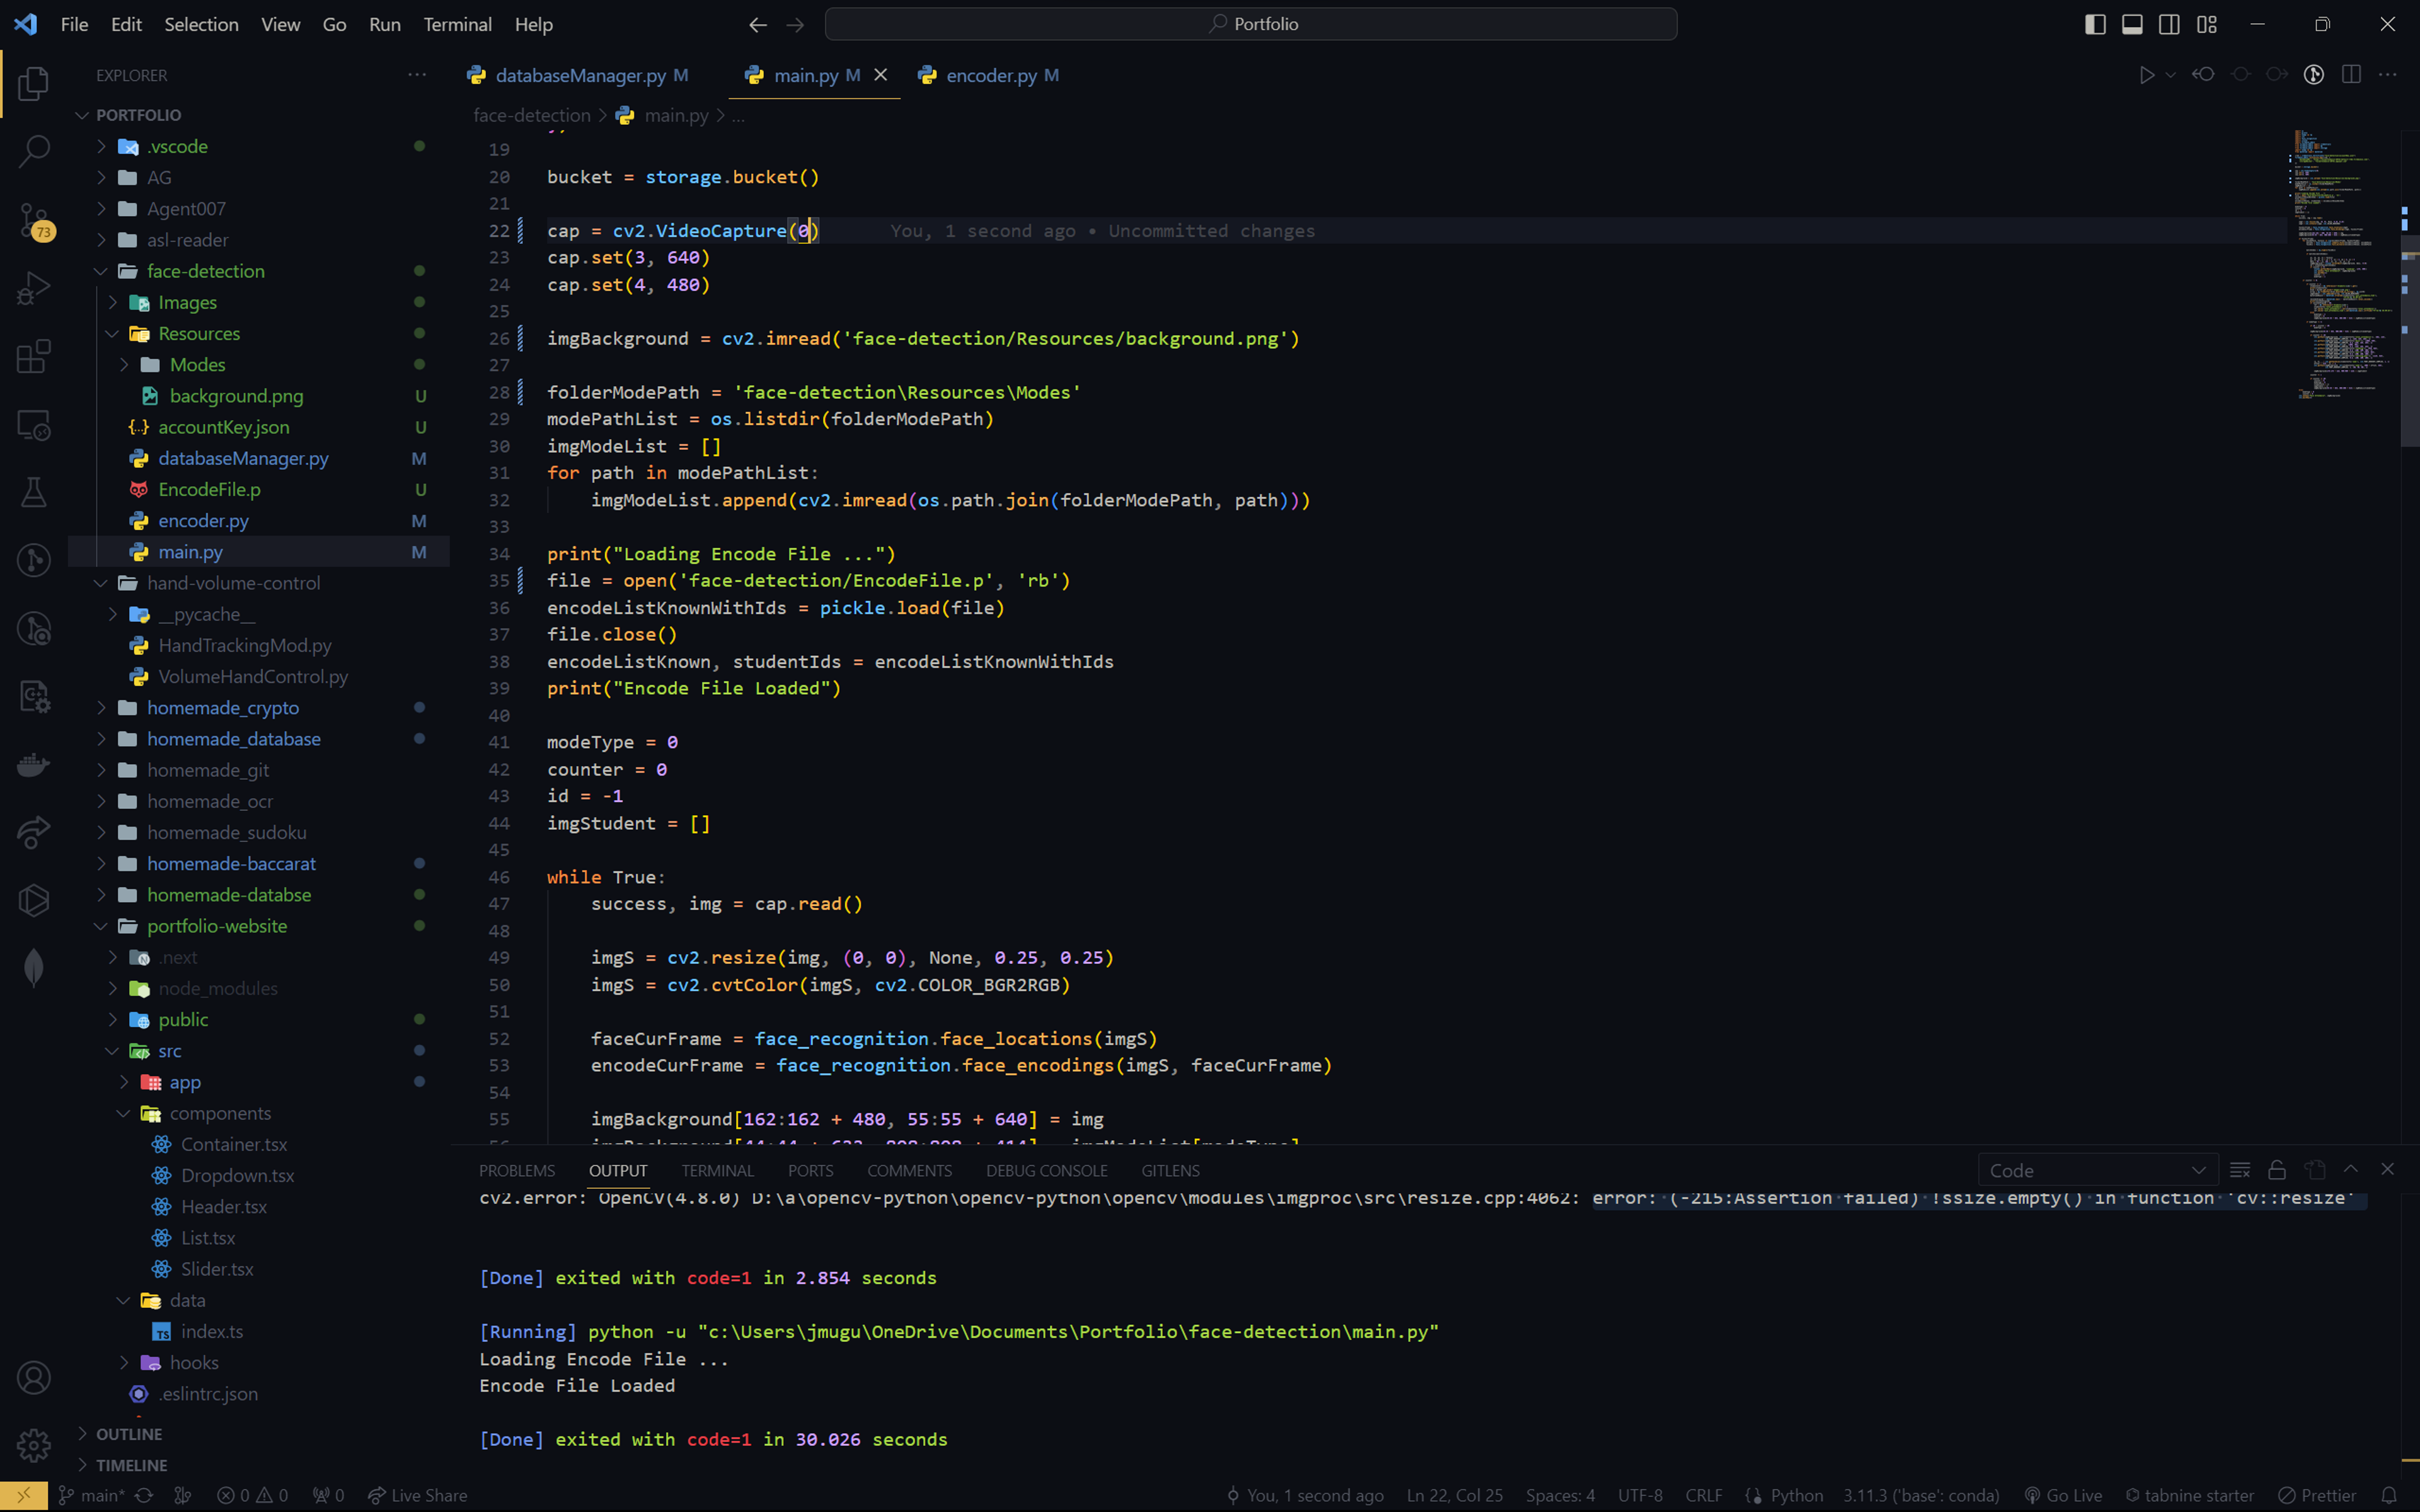Toggle output auto-scroll lock
This screenshot has height=1512, width=2420.
tap(2277, 1170)
